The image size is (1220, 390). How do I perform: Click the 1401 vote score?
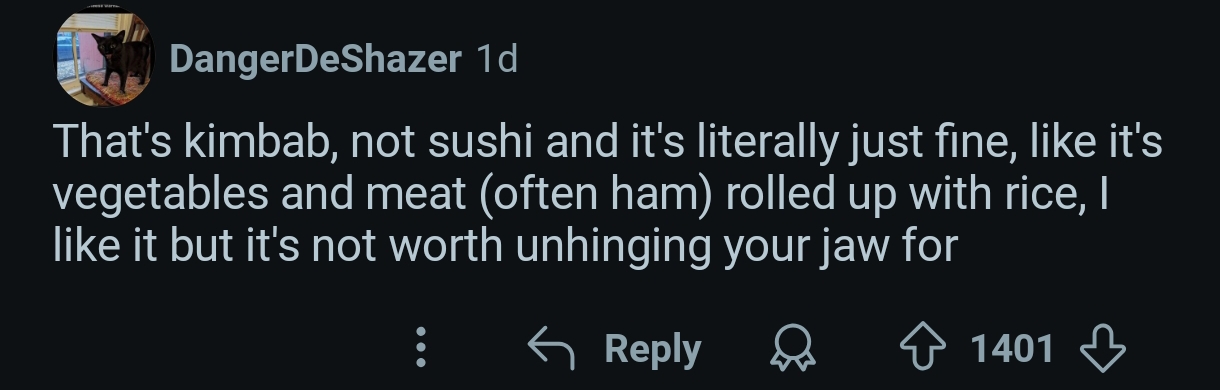[1013, 348]
